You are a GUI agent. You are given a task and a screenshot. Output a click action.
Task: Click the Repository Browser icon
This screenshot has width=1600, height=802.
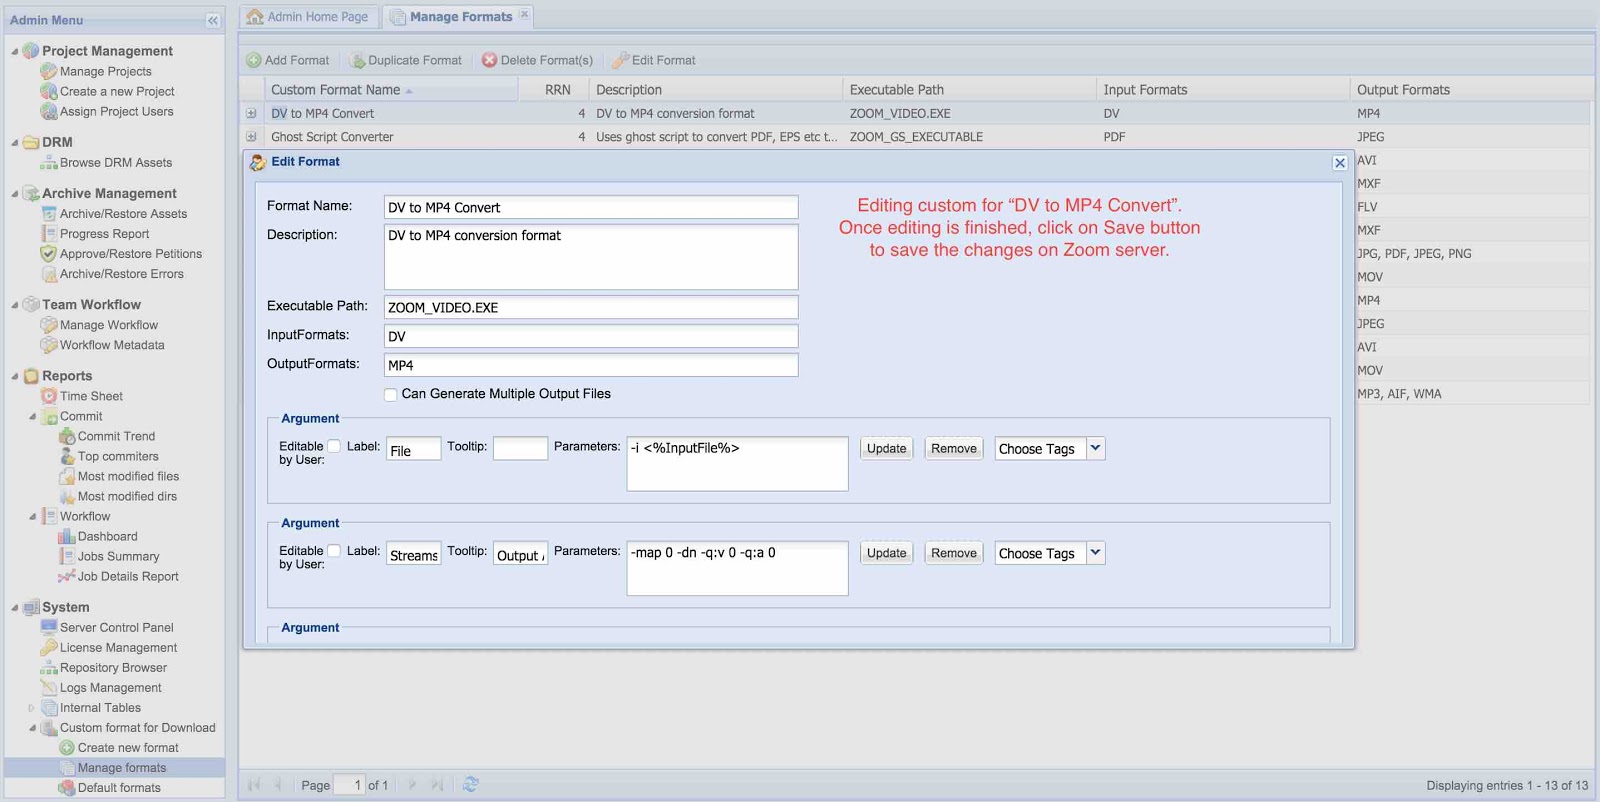pos(48,667)
